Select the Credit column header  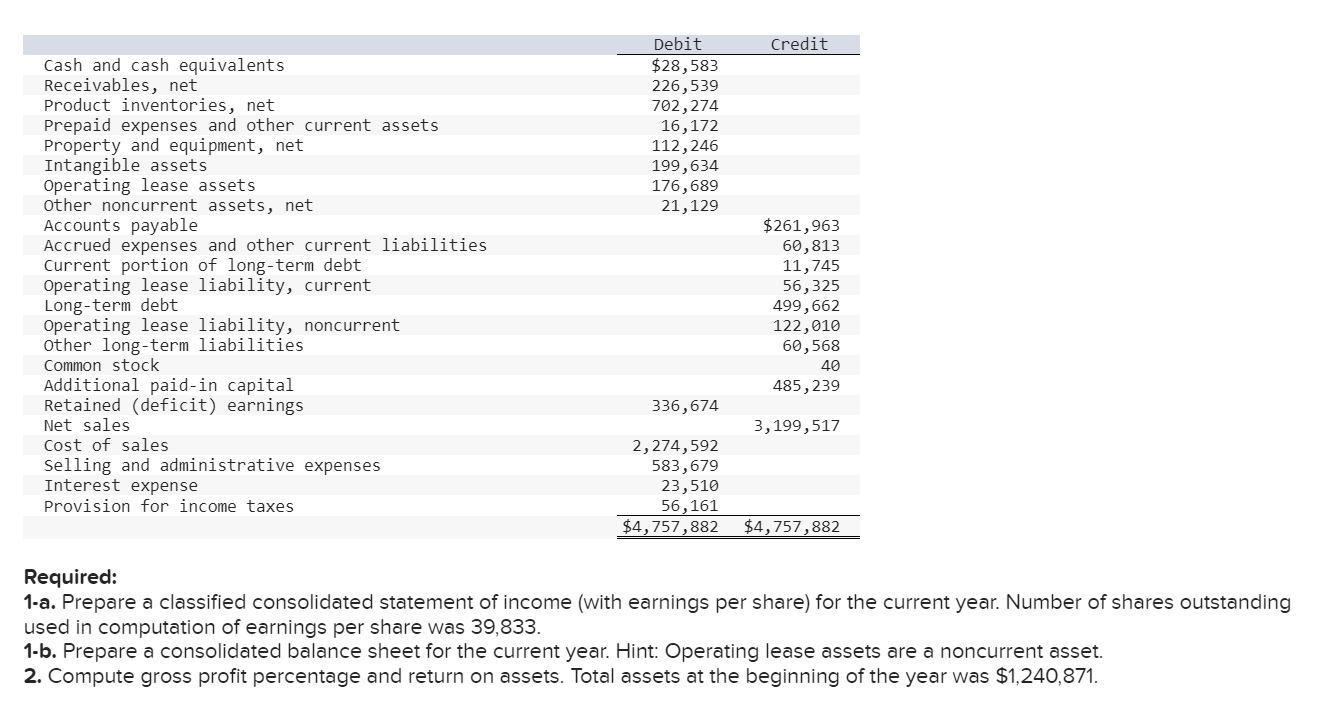pyautogui.click(x=798, y=44)
